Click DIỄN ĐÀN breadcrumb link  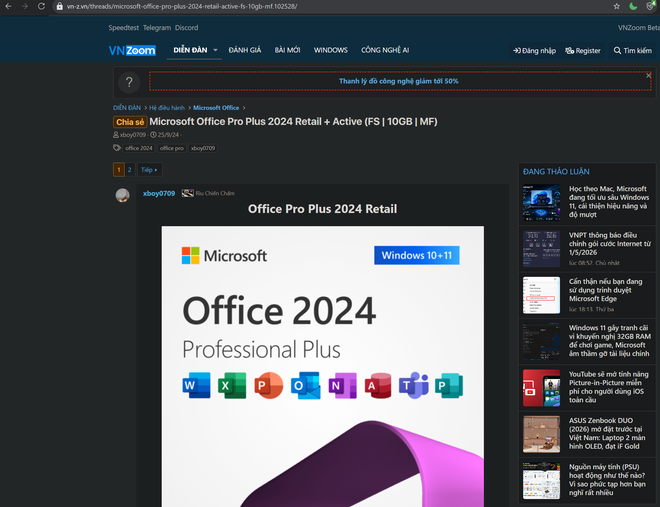127,108
